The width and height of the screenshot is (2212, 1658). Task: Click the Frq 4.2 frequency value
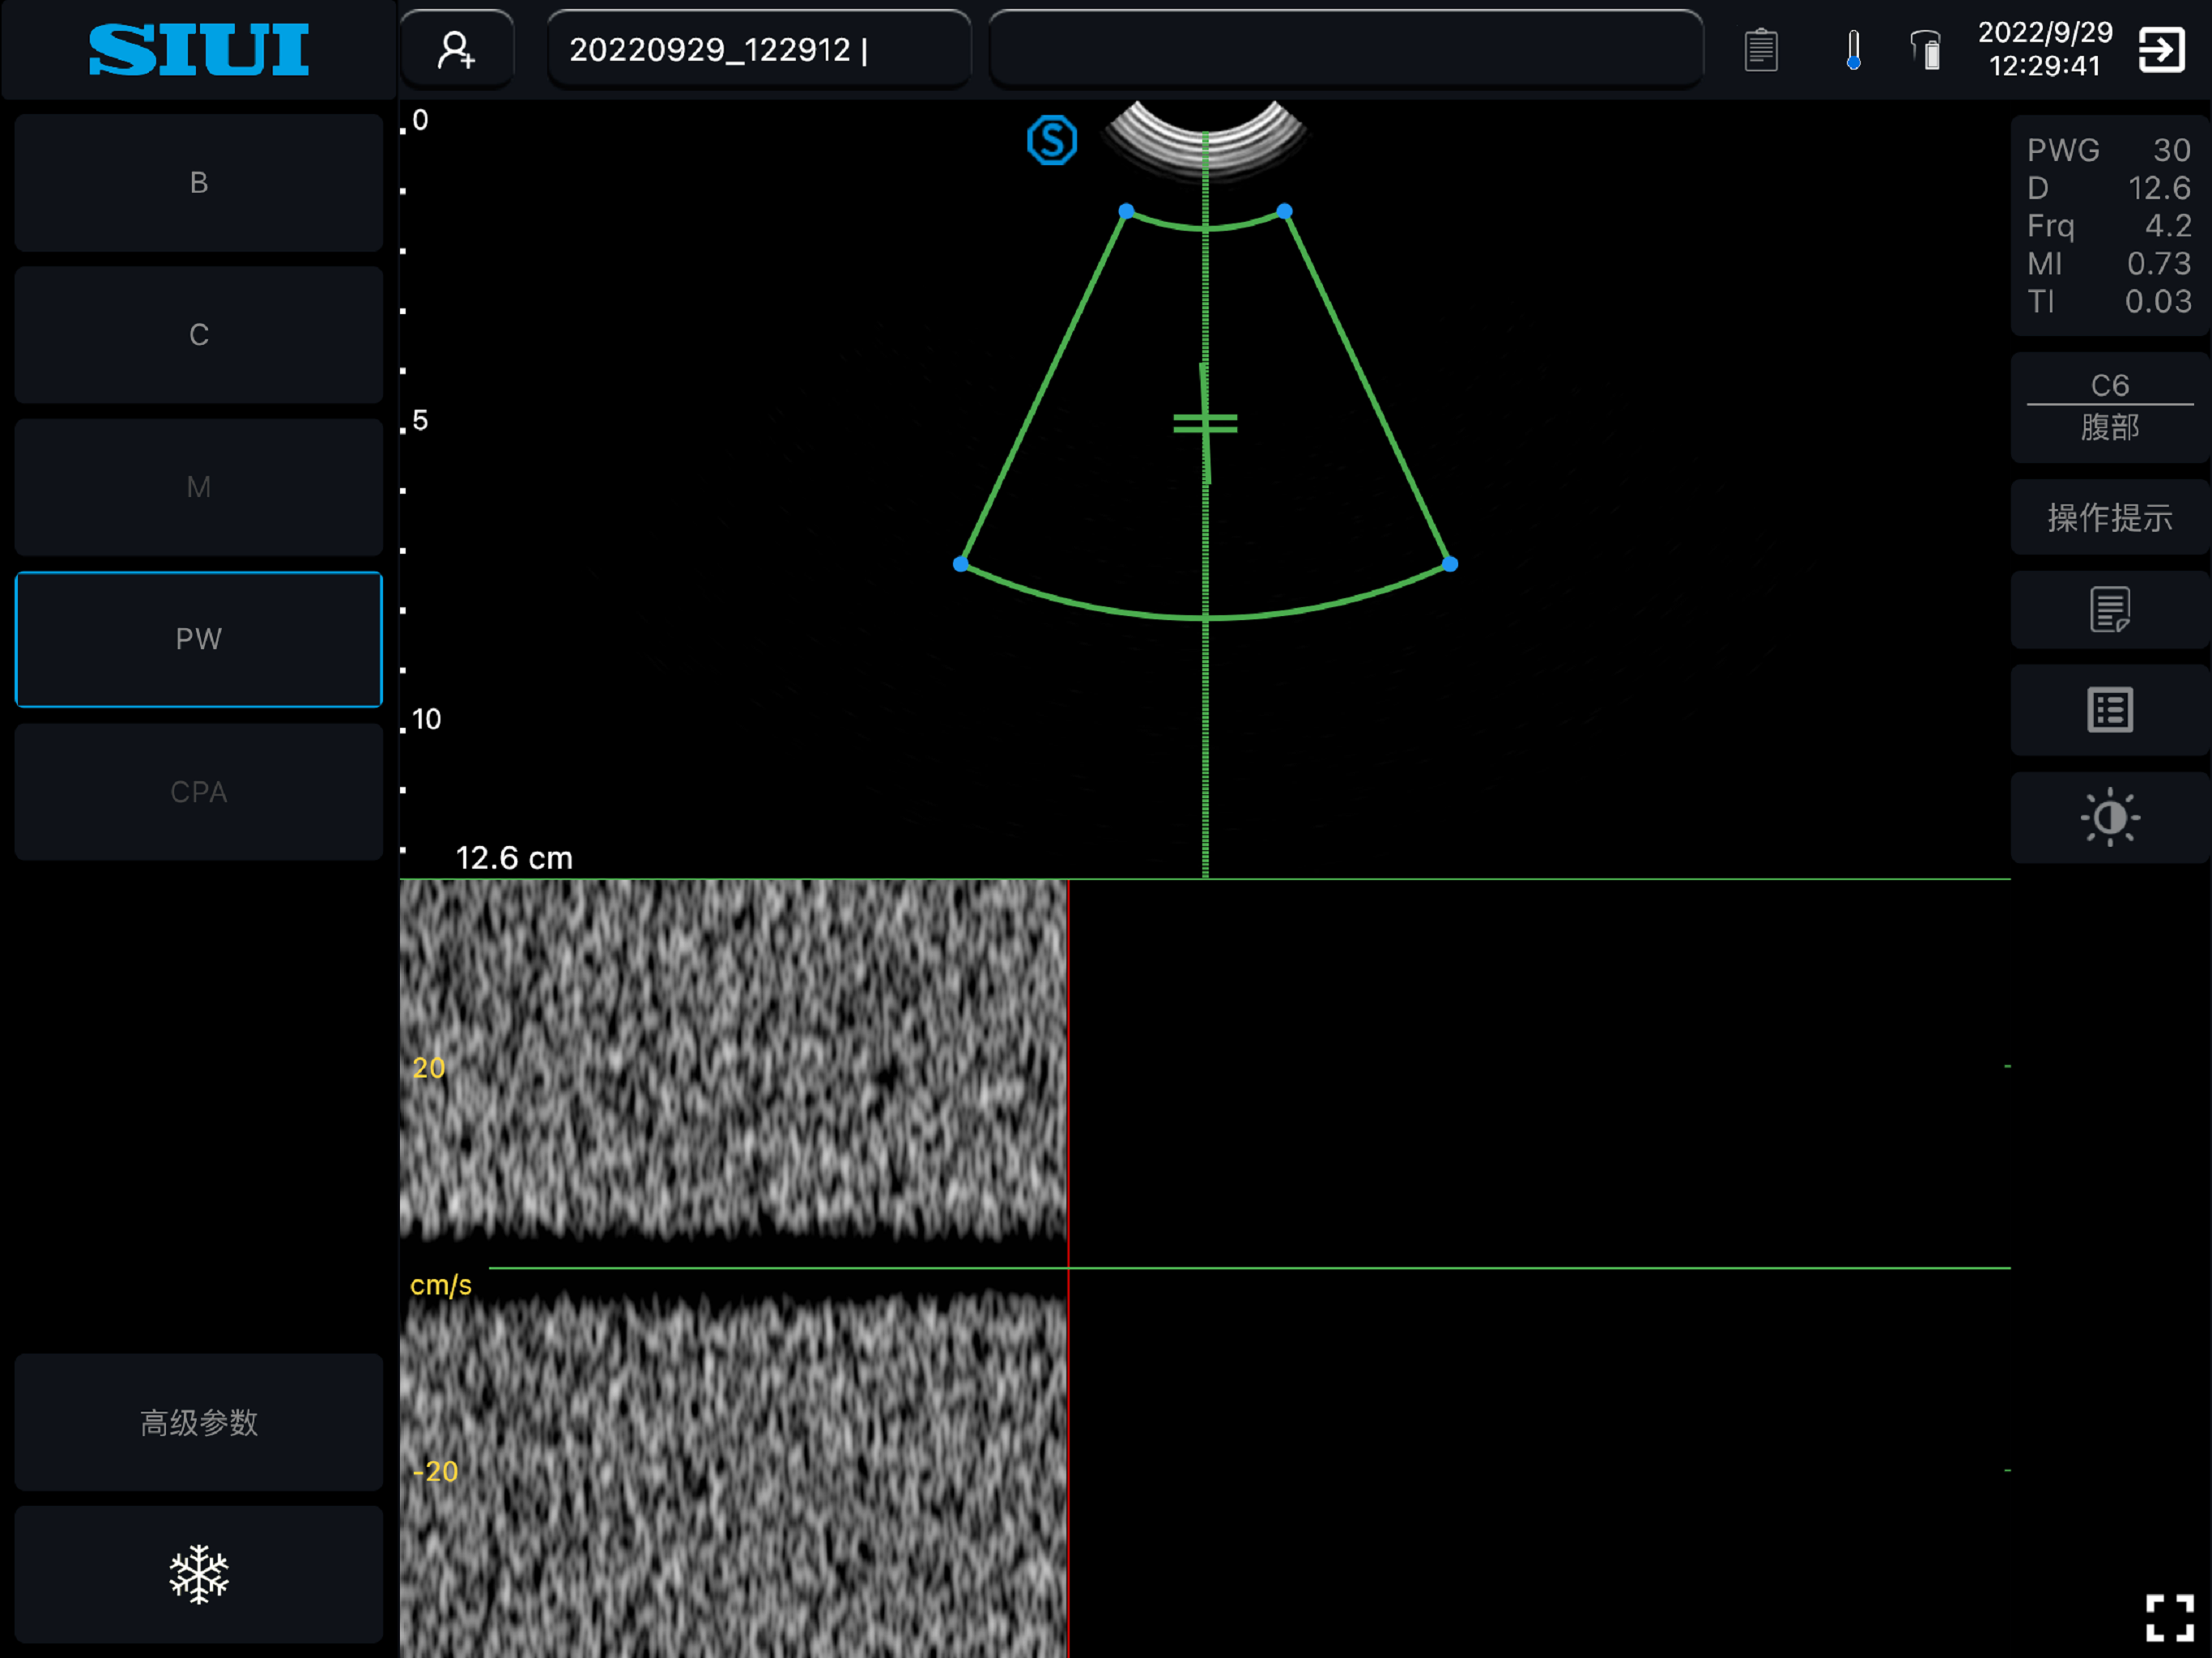(x=2109, y=226)
